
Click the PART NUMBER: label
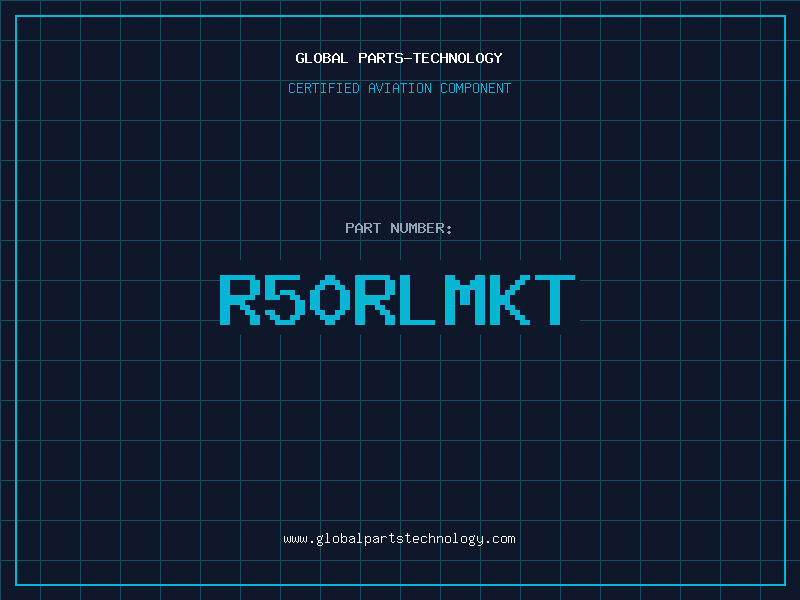[399, 228]
